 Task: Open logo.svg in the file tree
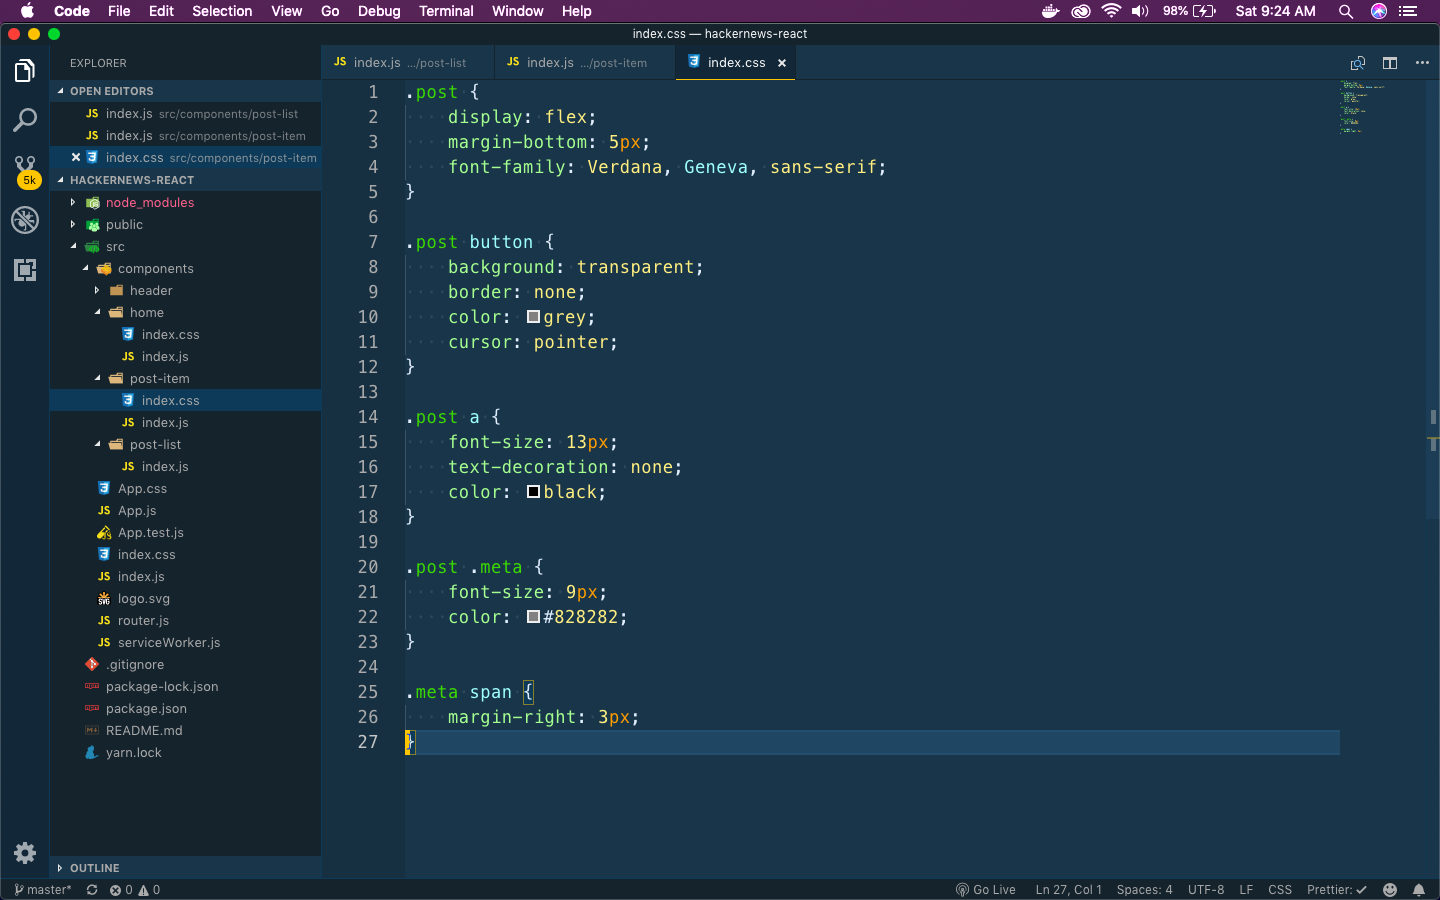tap(185, 598)
